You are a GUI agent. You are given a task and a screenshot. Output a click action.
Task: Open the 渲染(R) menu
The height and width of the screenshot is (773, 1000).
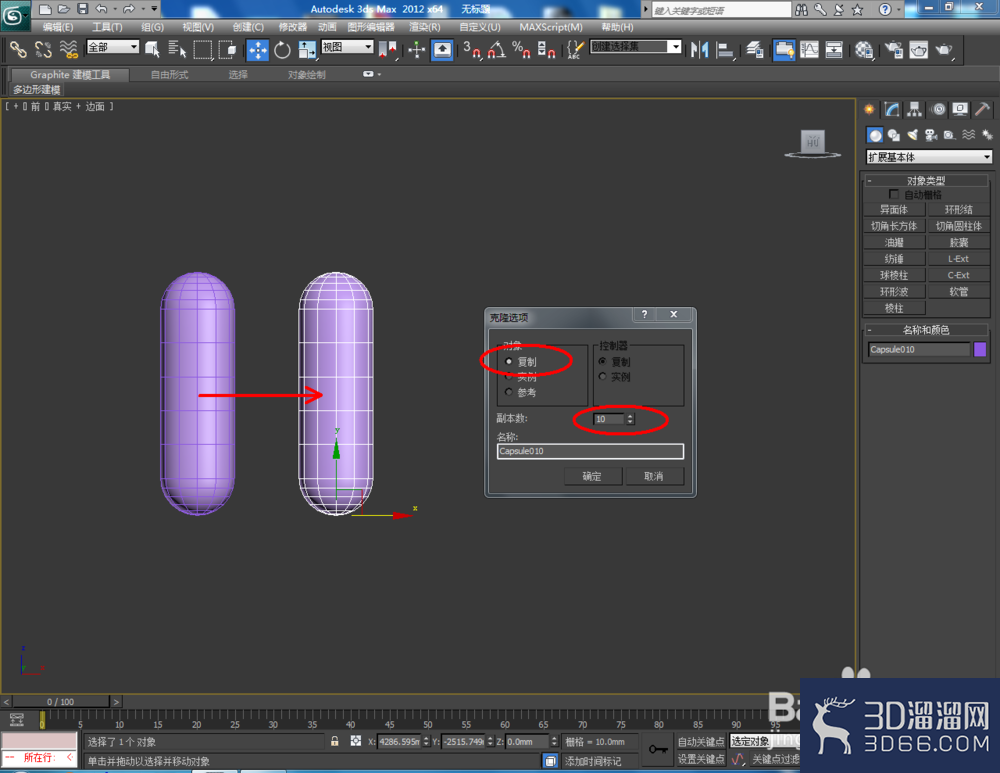[x=424, y=27]
